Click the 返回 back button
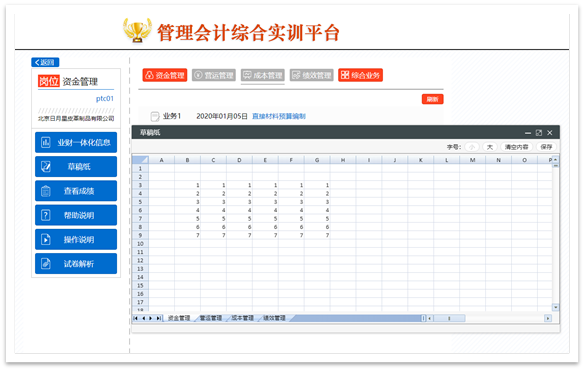Image resolution: width=584 pixels, height=370 pixels. click(45, 62)
